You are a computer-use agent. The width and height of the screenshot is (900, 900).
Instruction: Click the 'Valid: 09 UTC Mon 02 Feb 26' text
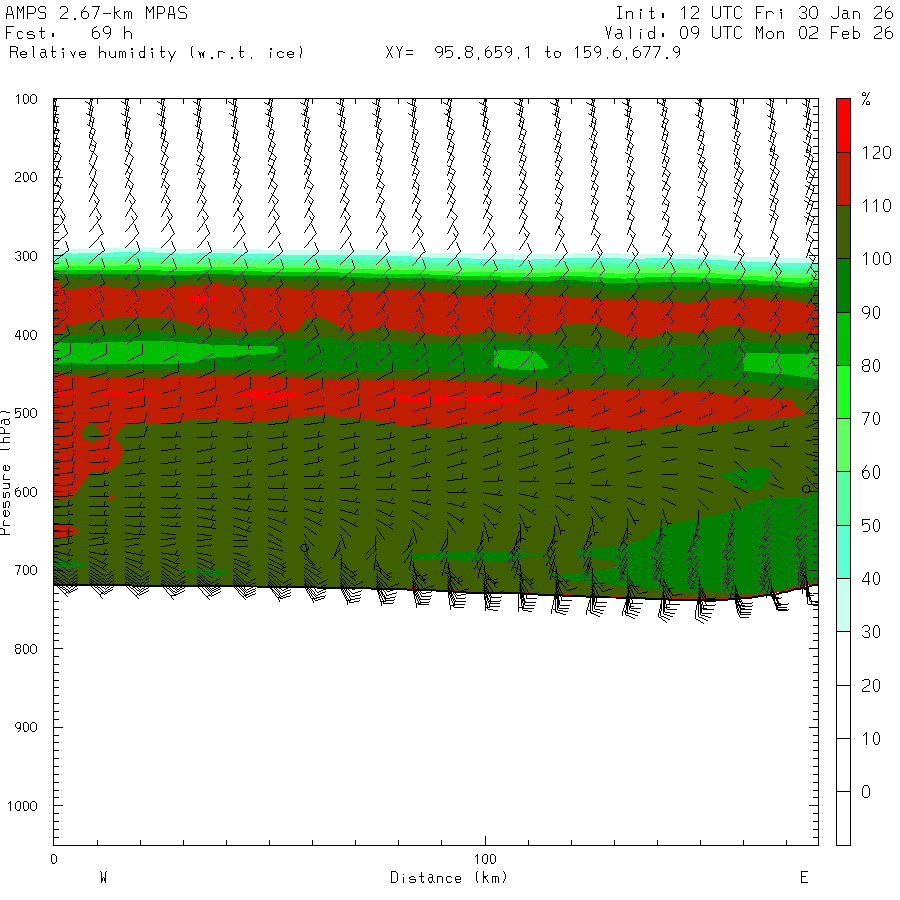pos(748,33)
